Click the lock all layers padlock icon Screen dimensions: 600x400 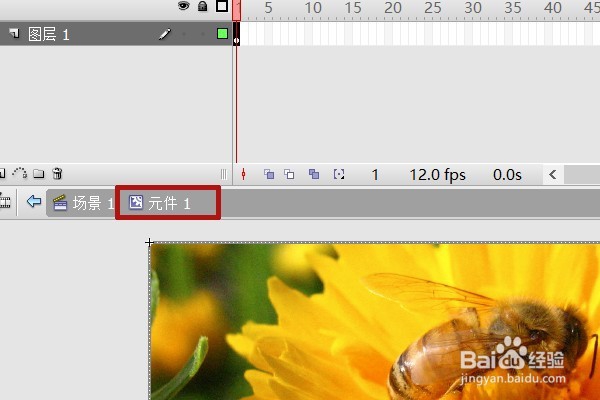202,6
